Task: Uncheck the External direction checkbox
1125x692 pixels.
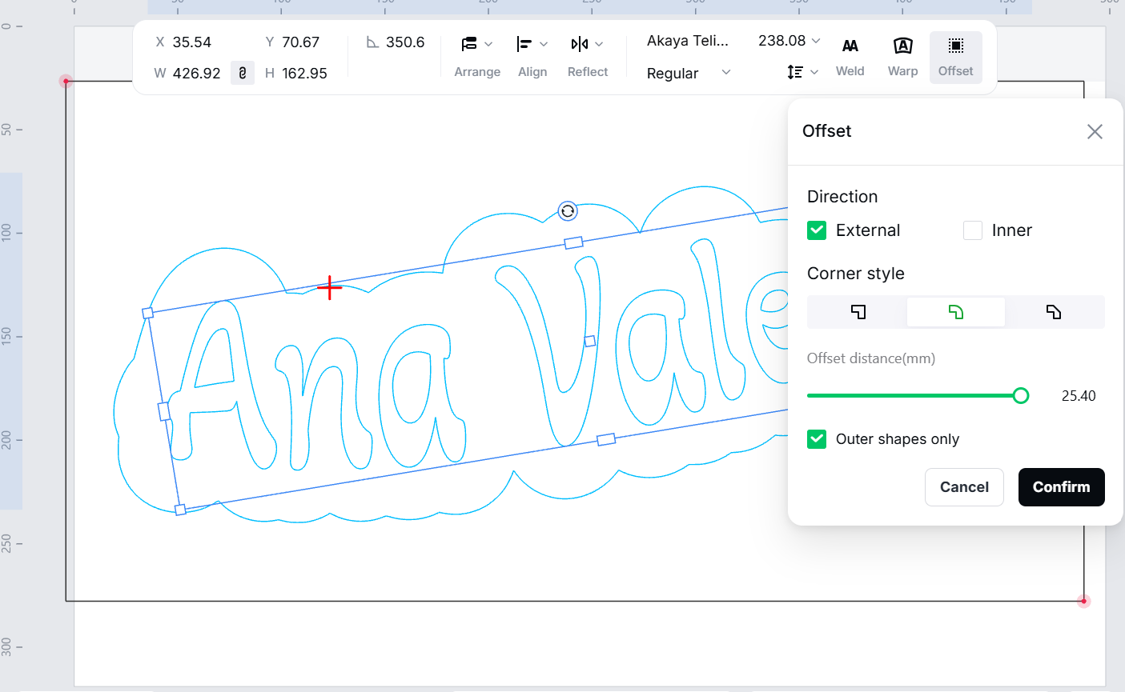Action: (x=816, y=230)
